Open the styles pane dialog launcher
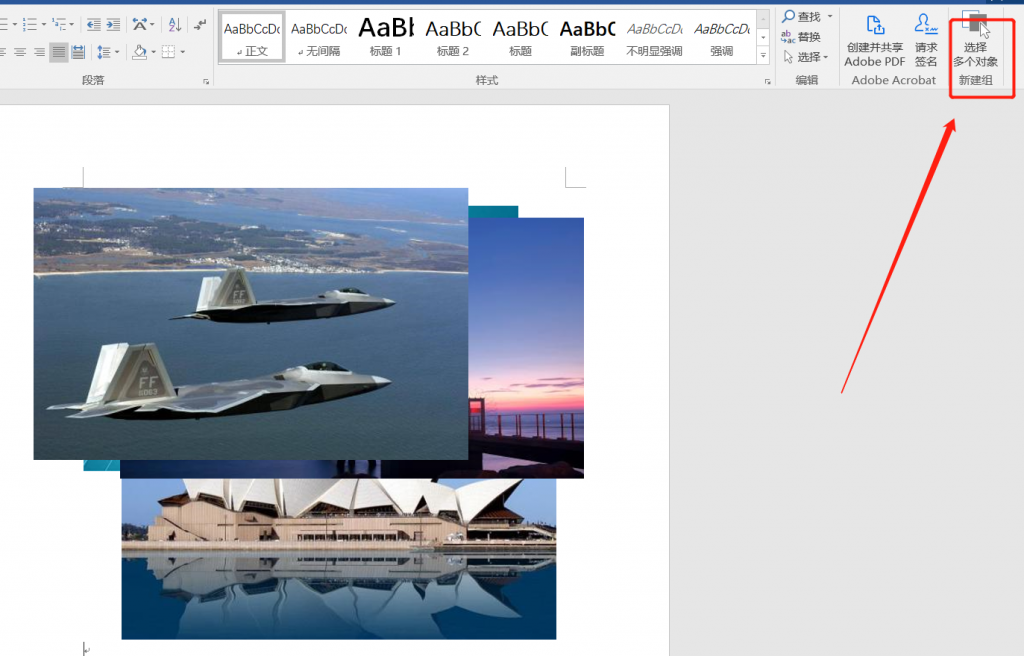The image size is (1024, 656). pyautogui.click(x=767, y=82)
